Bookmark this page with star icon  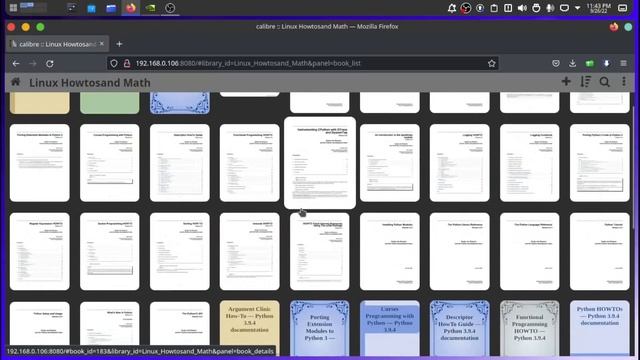491,63
